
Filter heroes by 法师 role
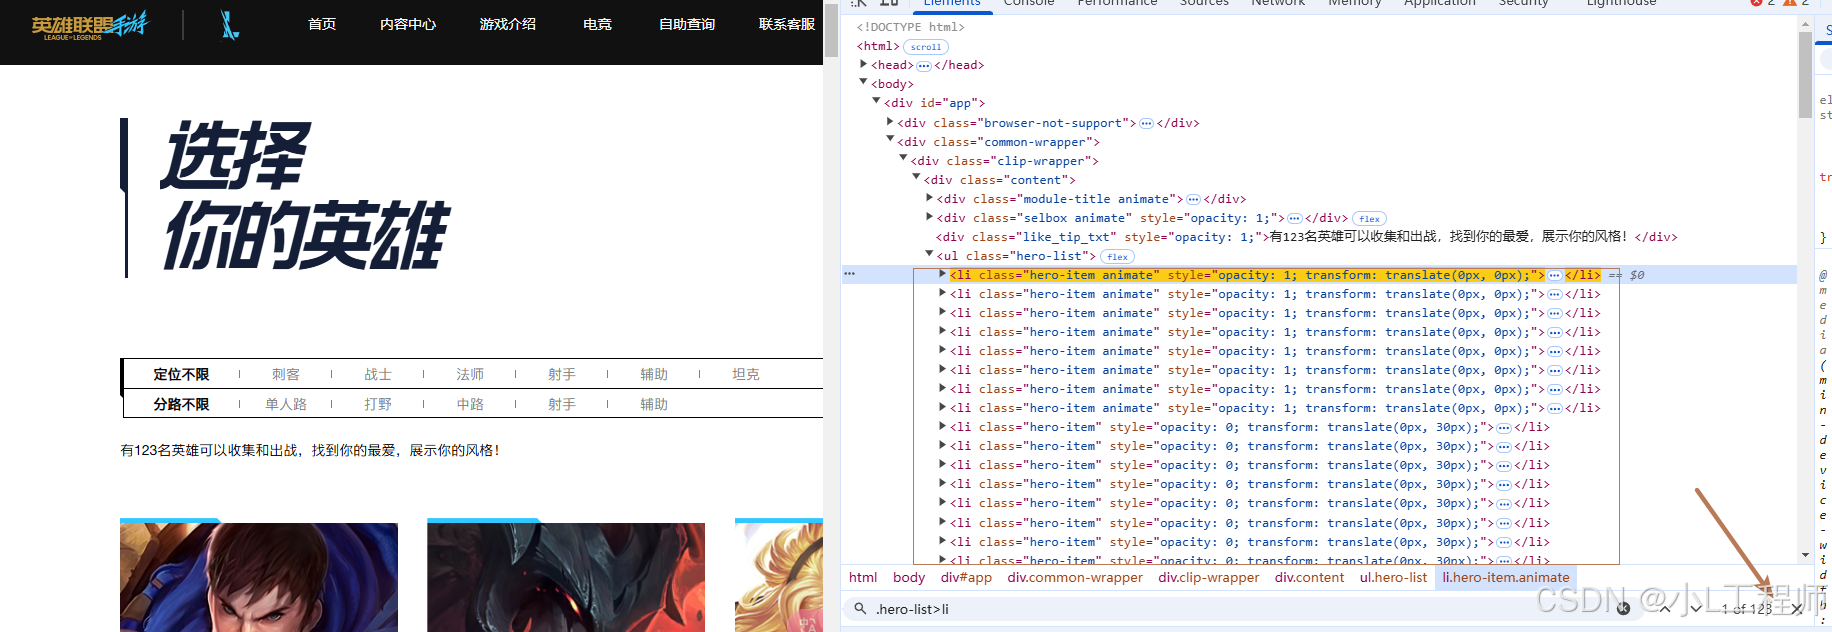[470, 374]
